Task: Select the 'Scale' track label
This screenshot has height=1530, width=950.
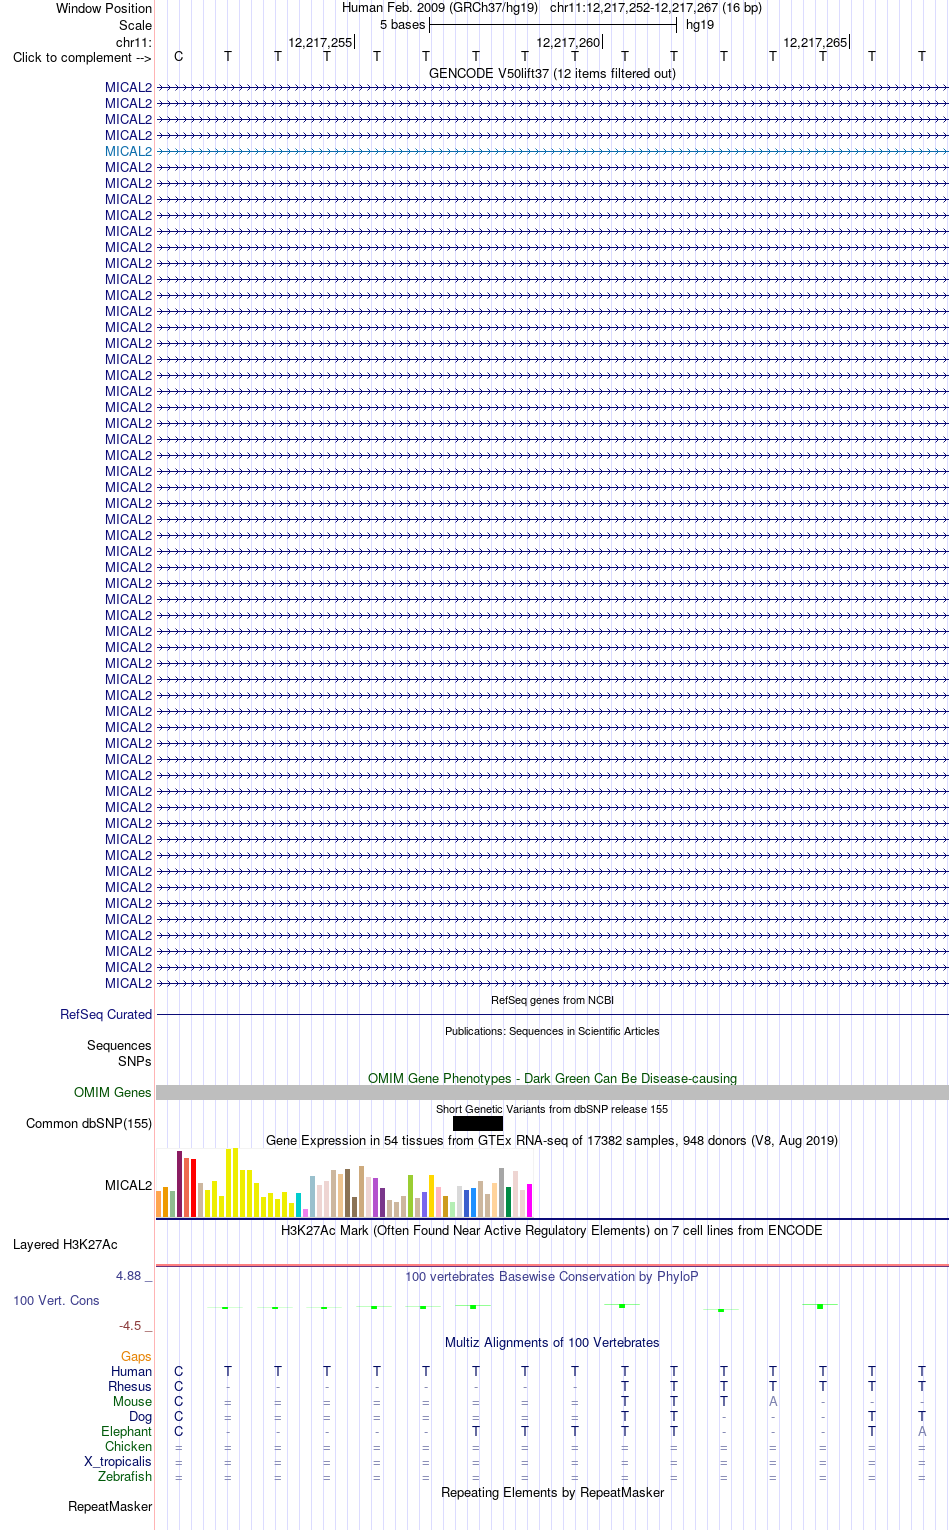Action: 135,25
